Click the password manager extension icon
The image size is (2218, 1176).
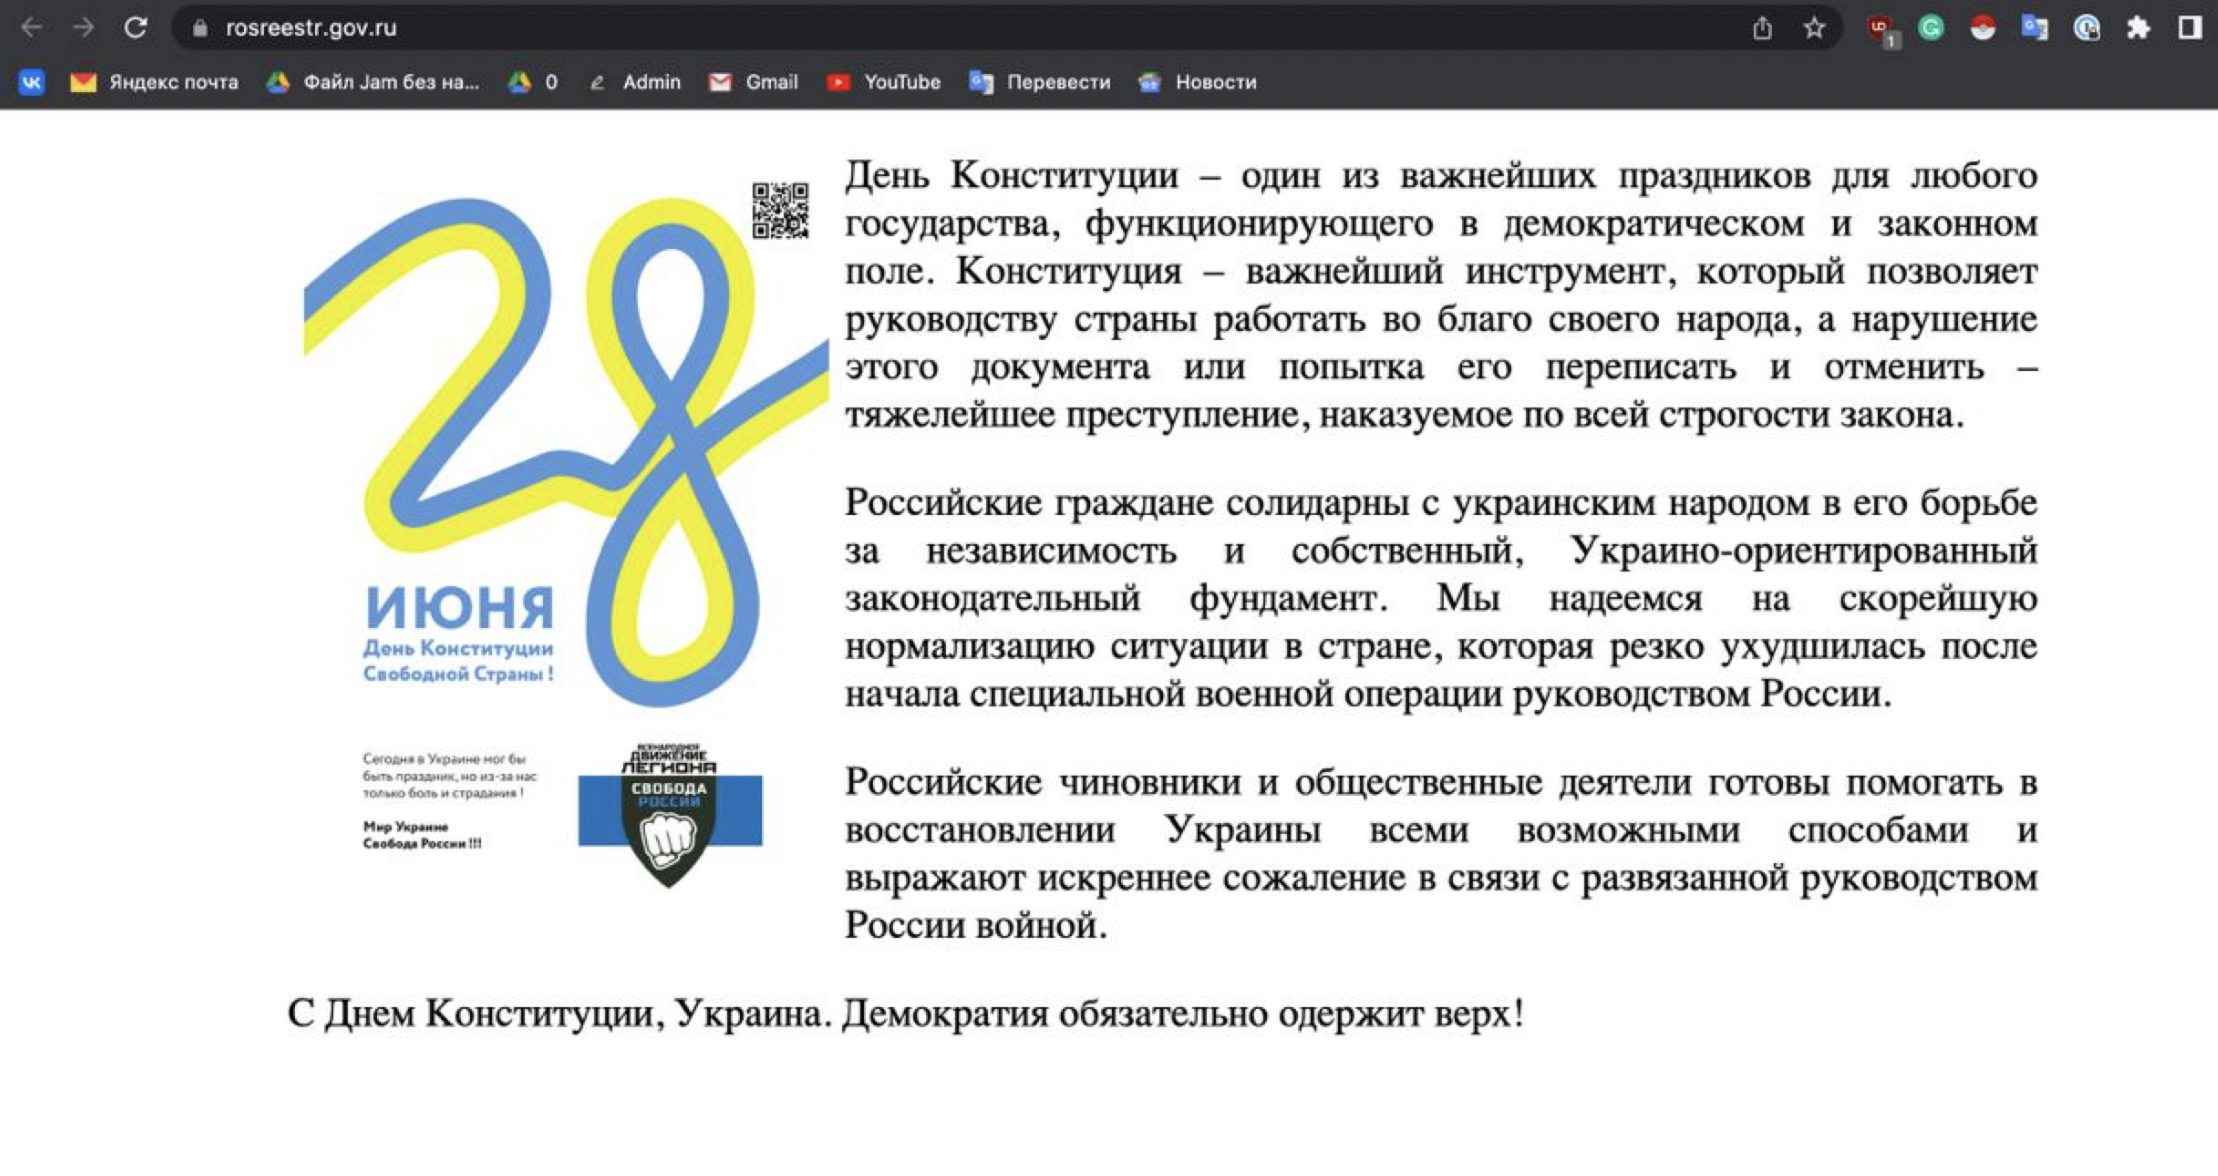pyautogui.click(x=2086, y=28)
